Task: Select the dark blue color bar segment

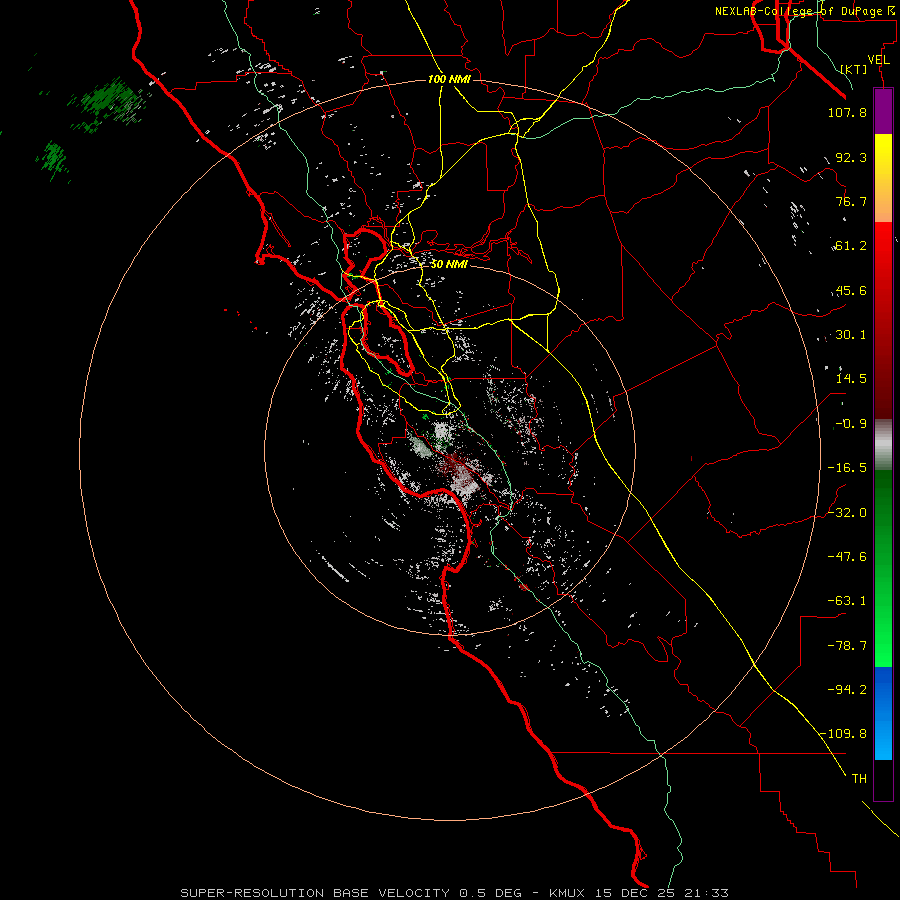Action: [x=883, y=689]
